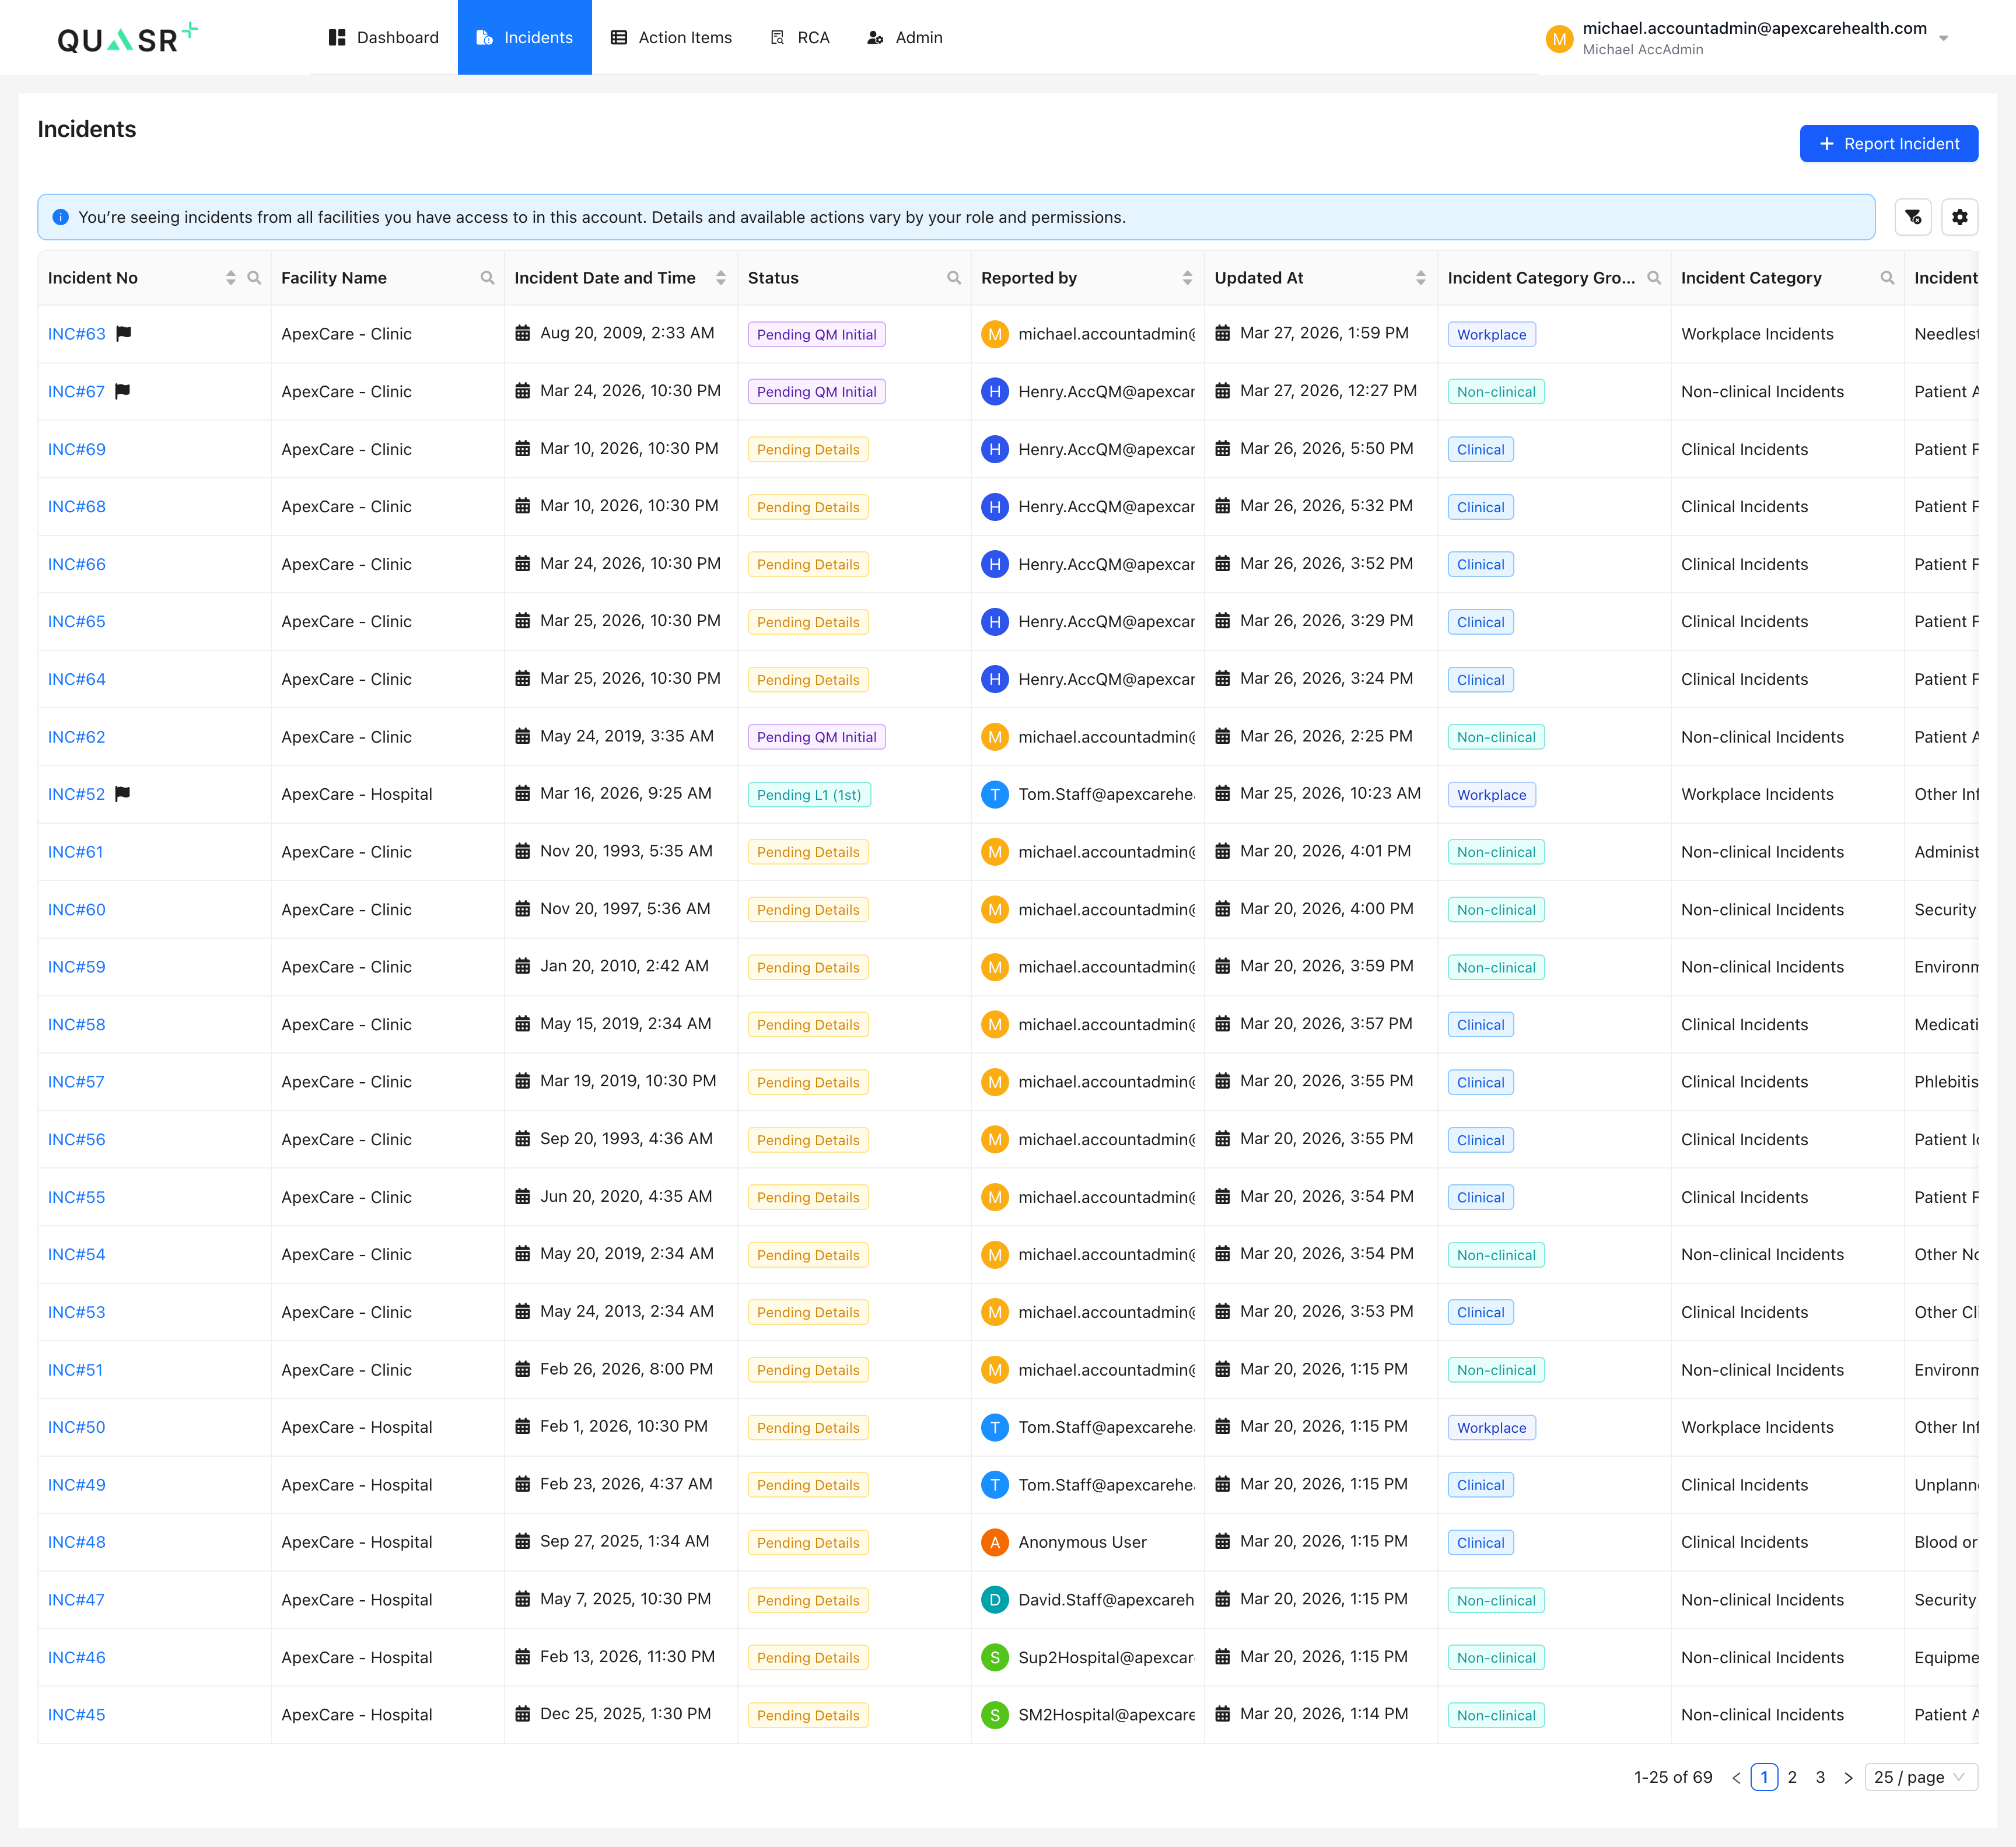Open the RCA navigation tab
The width and height of the screenshot is (2016, 1847).
[x=800, y=37]
